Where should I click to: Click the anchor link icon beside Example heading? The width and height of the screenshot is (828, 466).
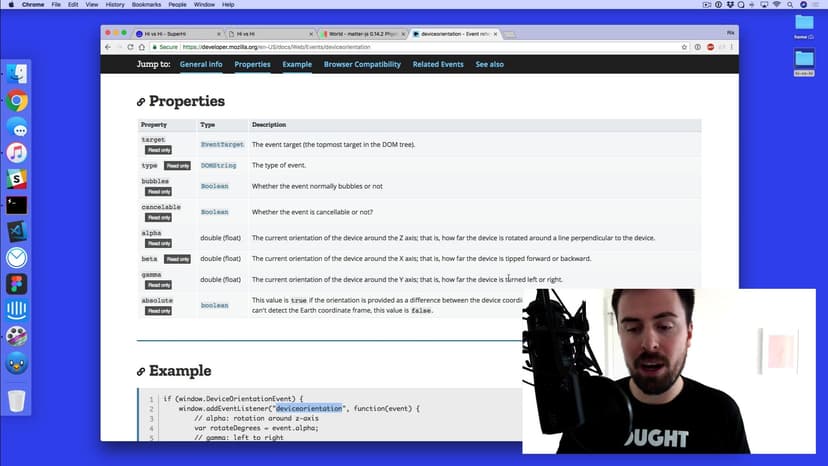[141, 371]
